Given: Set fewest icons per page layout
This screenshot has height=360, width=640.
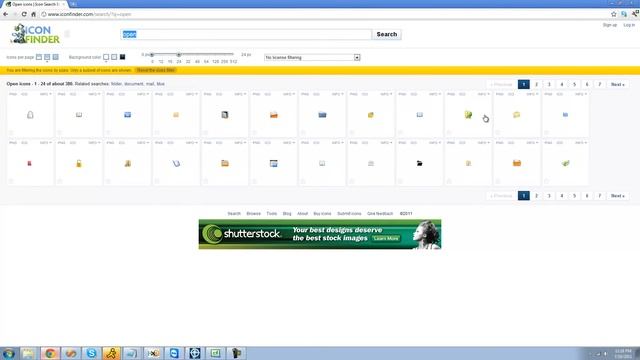Looking at the screenshot, I should [39, 57].
